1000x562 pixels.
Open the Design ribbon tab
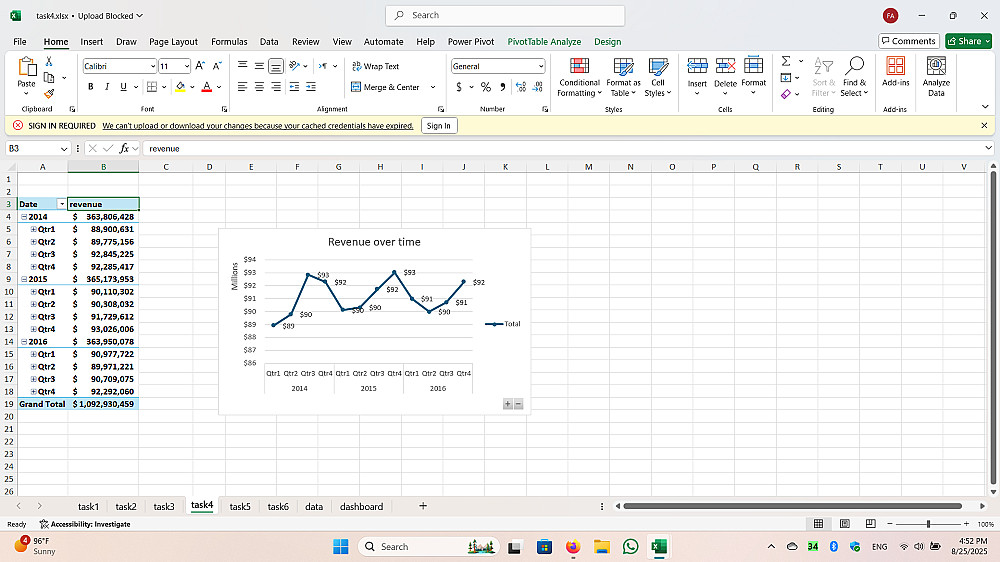[x=607, y=41]
